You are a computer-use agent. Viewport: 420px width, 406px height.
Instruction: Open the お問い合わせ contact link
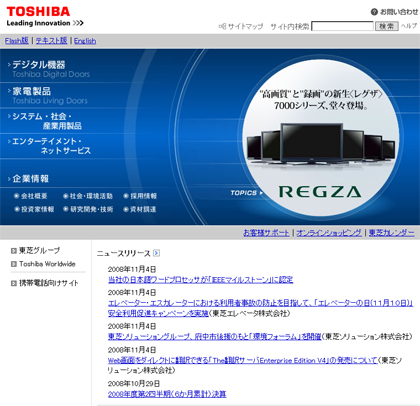399,12
